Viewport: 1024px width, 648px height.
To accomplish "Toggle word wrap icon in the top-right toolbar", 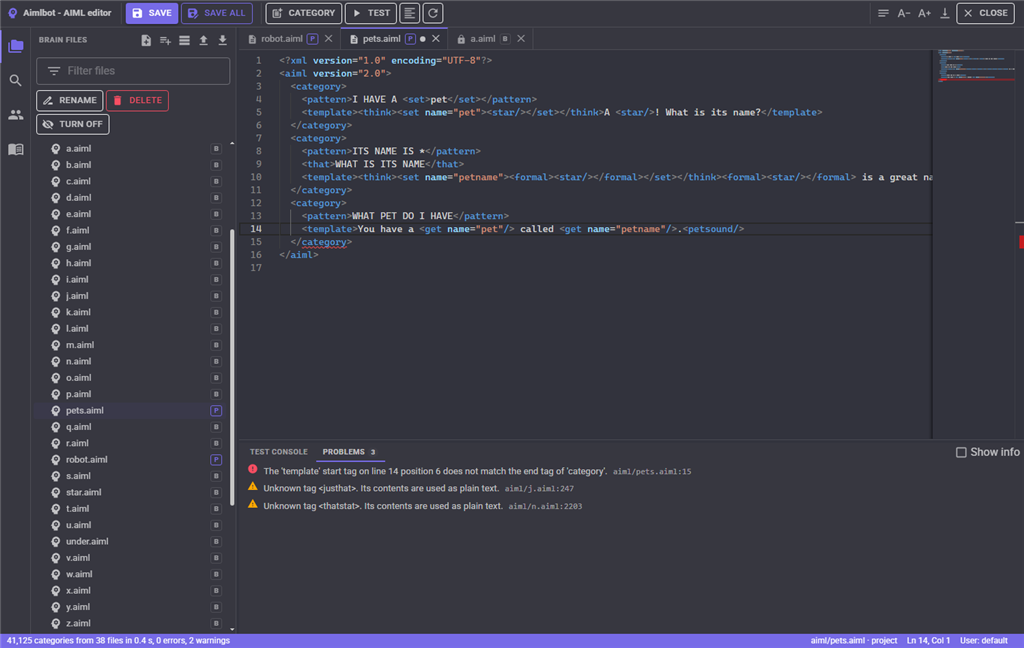I will [x=883, y=13].
